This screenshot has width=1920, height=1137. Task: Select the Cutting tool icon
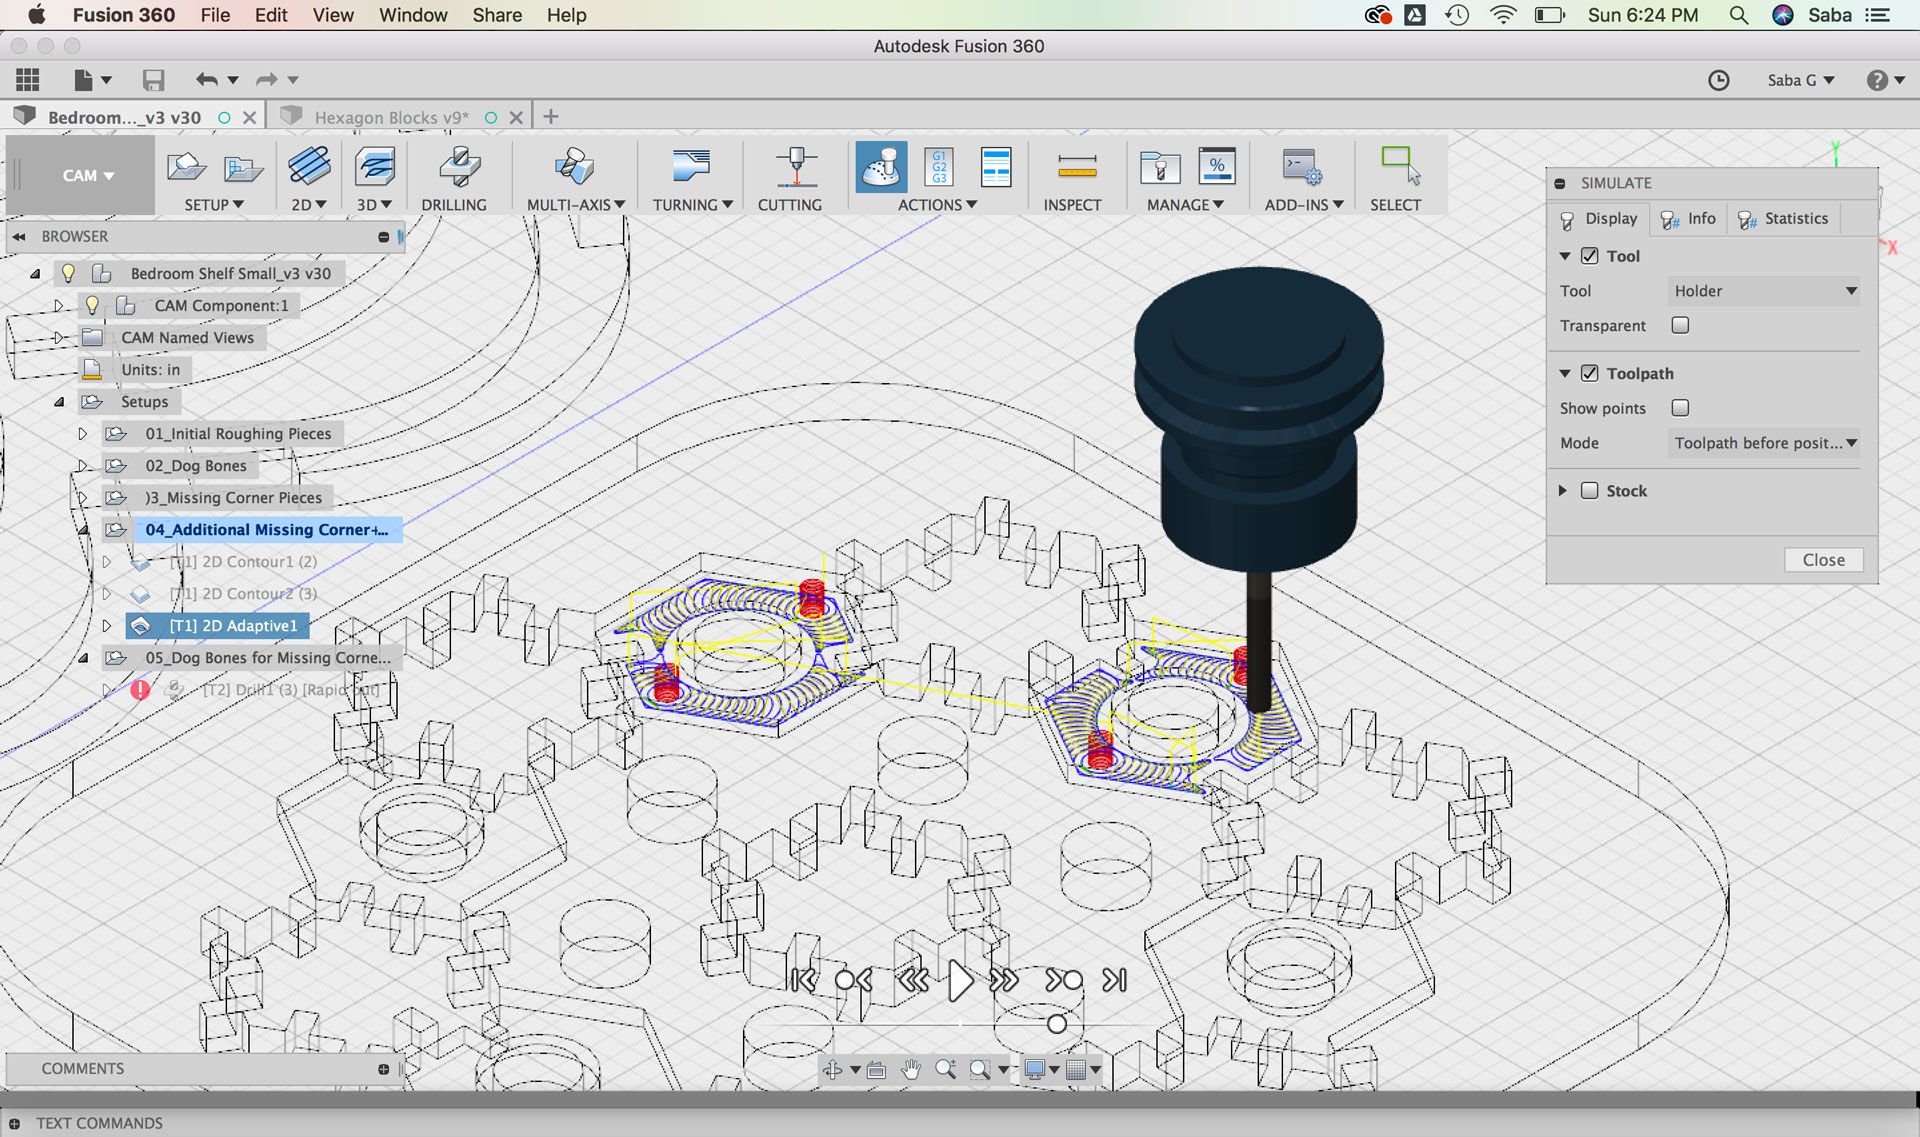pos(795,167)
